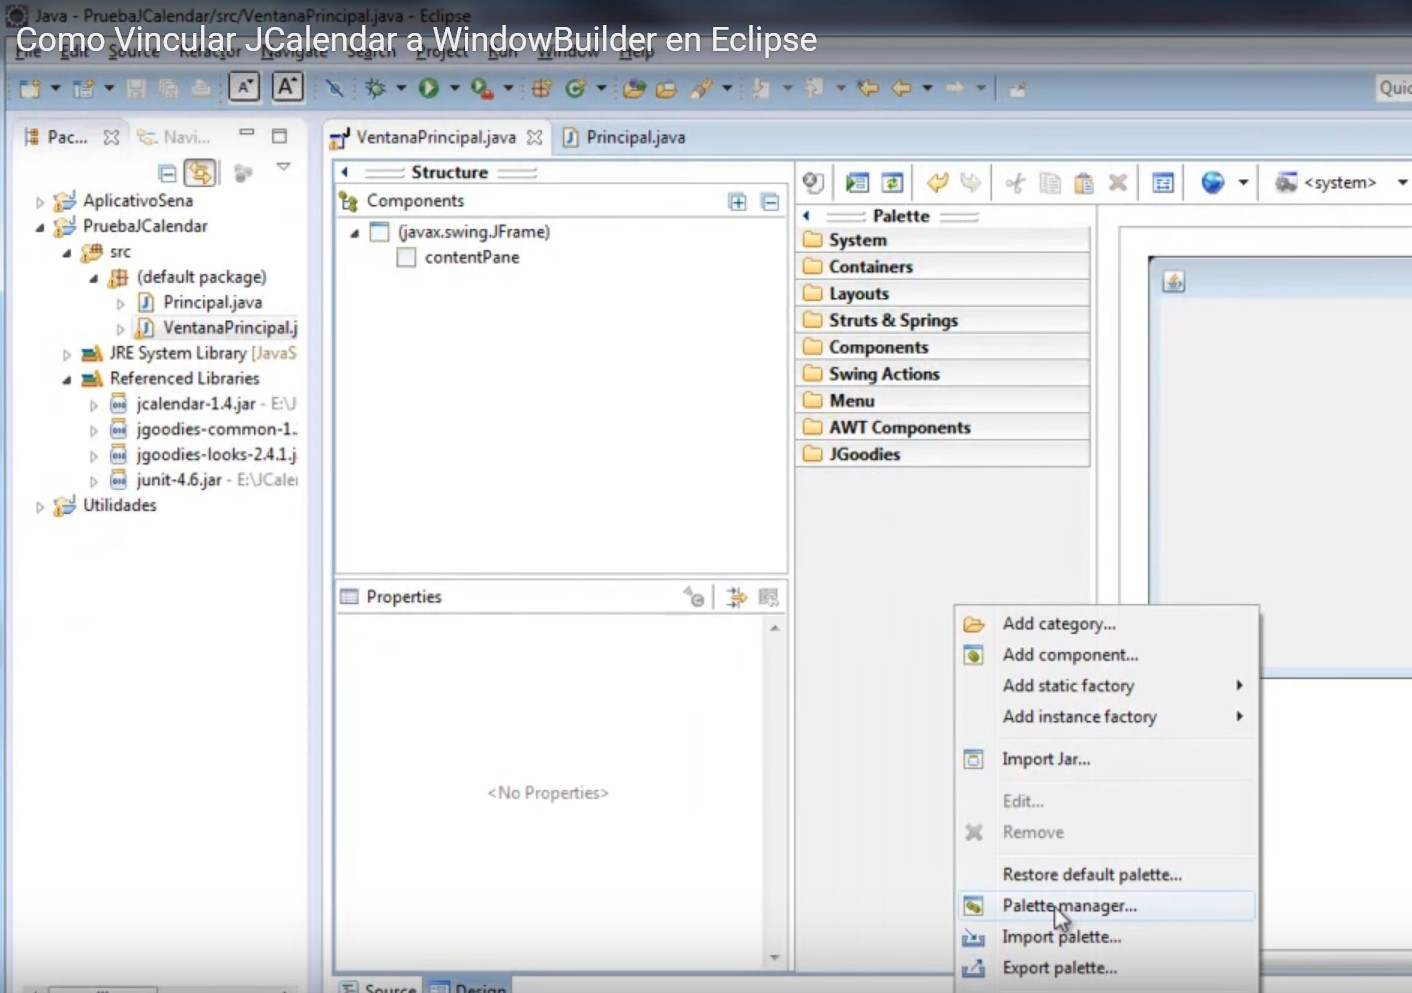Click Show advanced properties icon in Properties

(x=737, y=597)
